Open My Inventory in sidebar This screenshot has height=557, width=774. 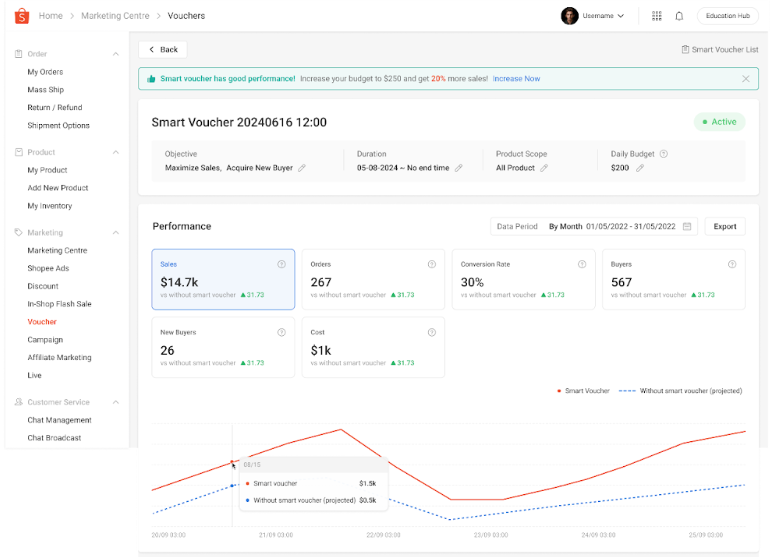[x=50, y=206]
